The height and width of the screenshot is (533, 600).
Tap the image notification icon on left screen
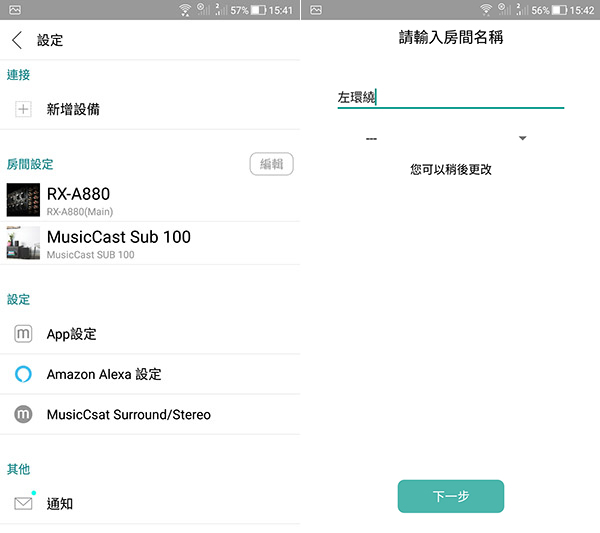(15, 10)
